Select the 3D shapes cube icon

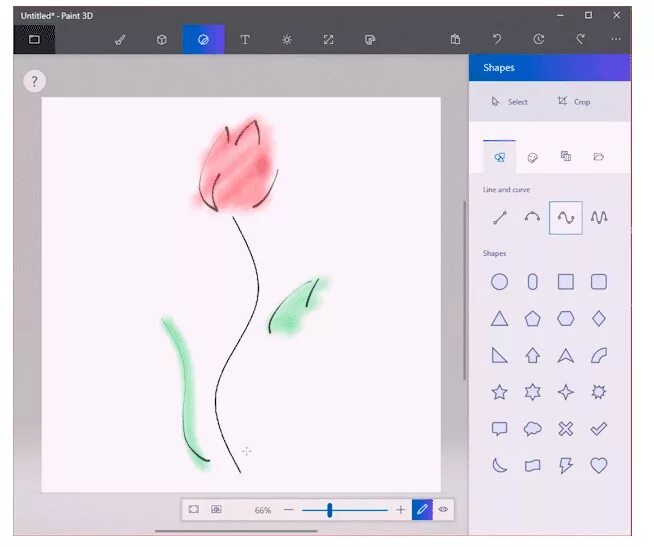coord(162,40)
